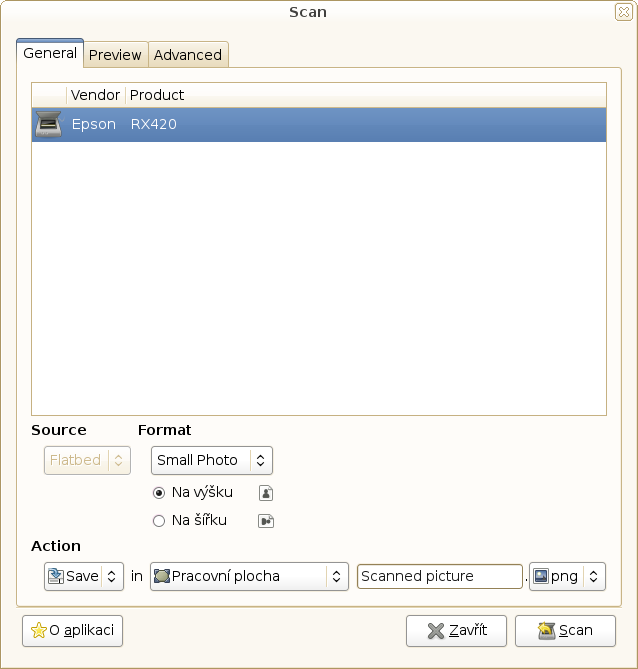Image resolution: width=638 pixels, height=669 pixels.
Task: Open the Advanced tab
Action: [x=188, y=55]
